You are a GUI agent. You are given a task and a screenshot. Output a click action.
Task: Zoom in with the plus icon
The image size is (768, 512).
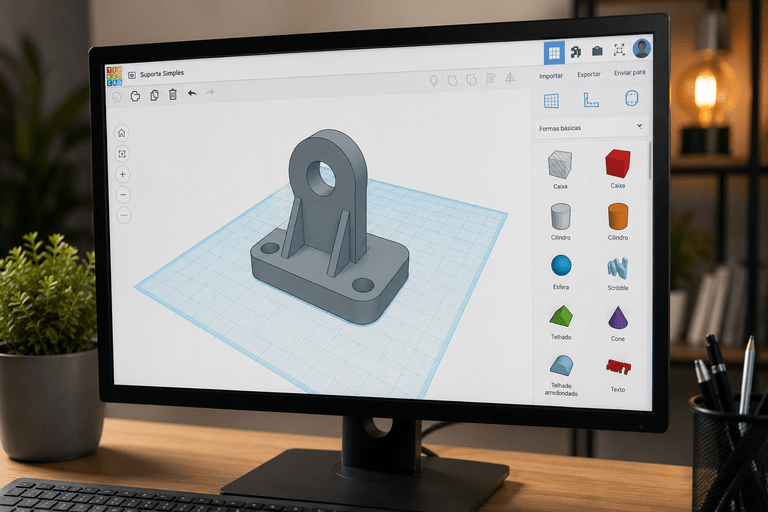(x=122, y=174)
